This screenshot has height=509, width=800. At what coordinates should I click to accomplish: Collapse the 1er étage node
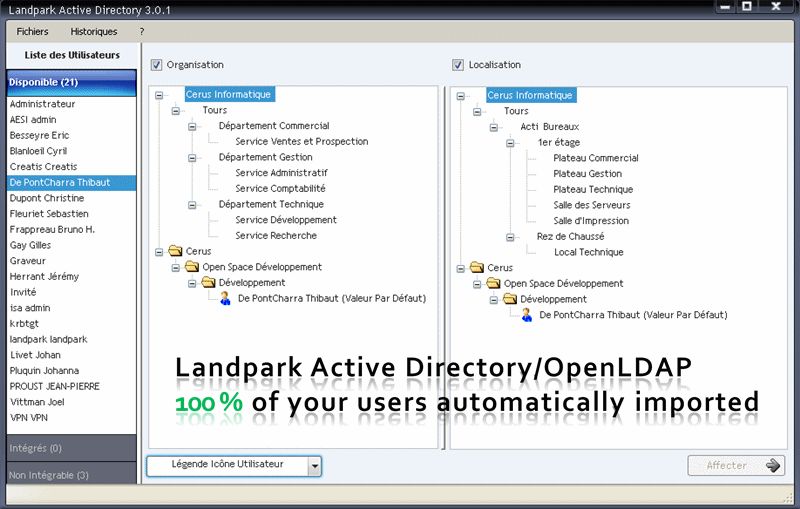tap(510, 143)
